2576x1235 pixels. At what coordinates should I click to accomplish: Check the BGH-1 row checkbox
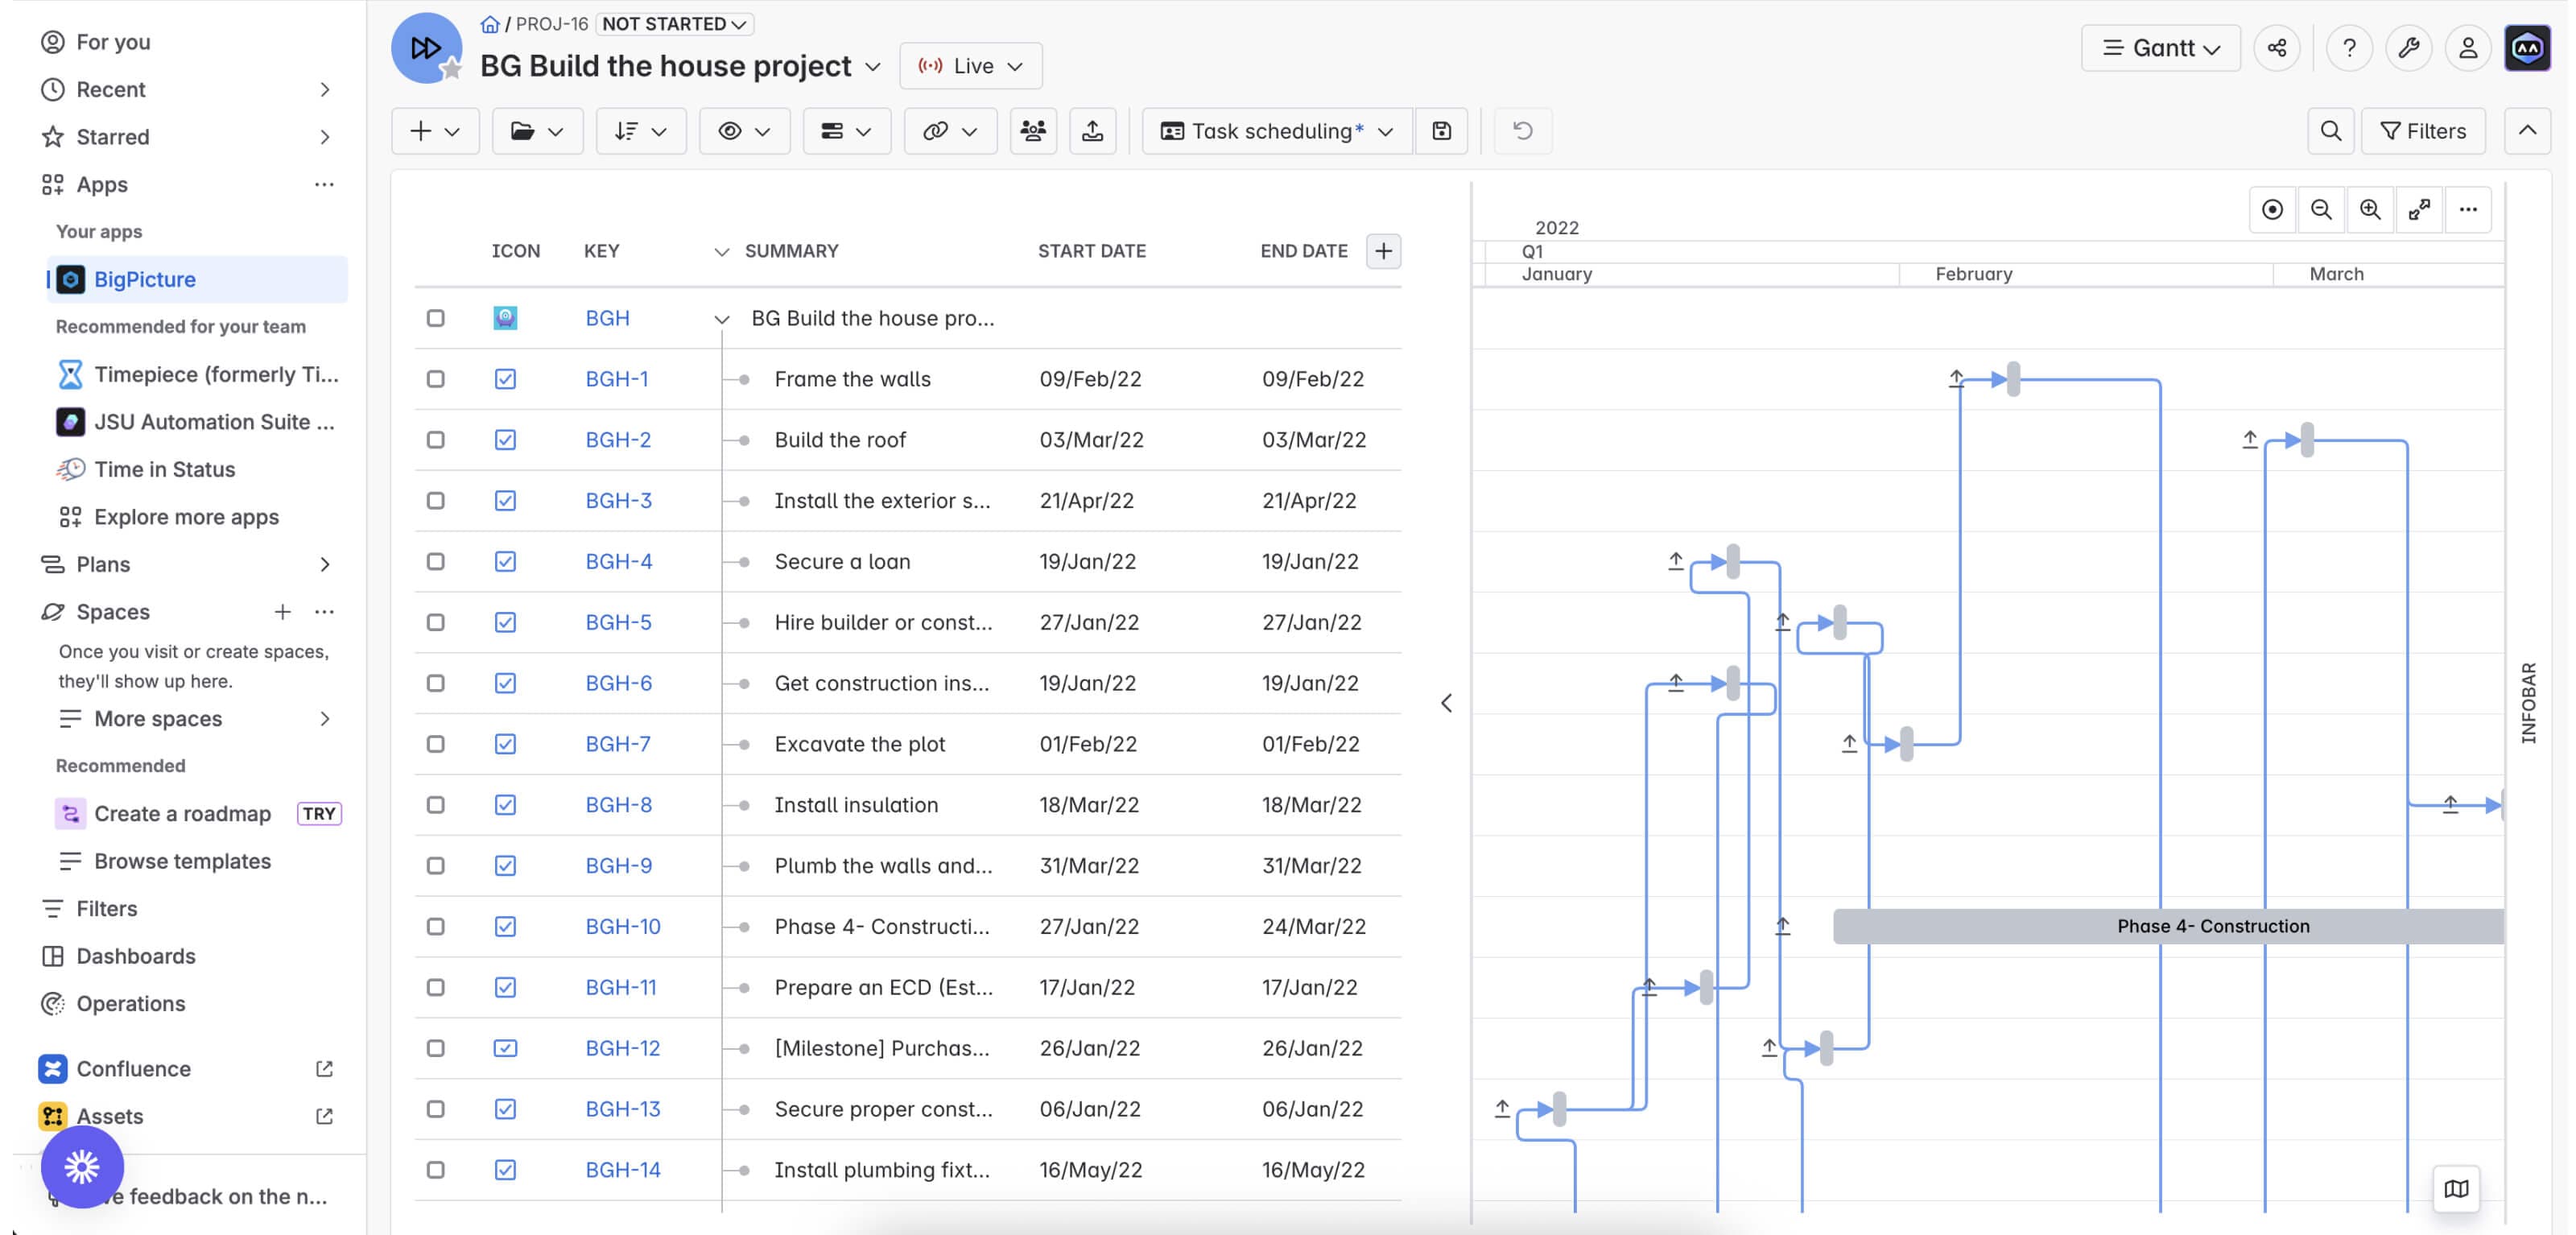click(435, 379)
